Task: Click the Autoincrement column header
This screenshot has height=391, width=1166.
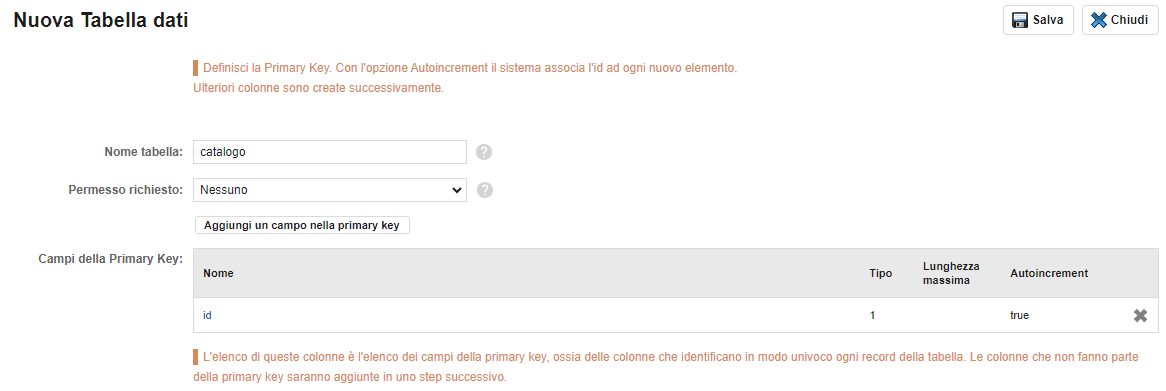Action: (x=1049, y=273)
